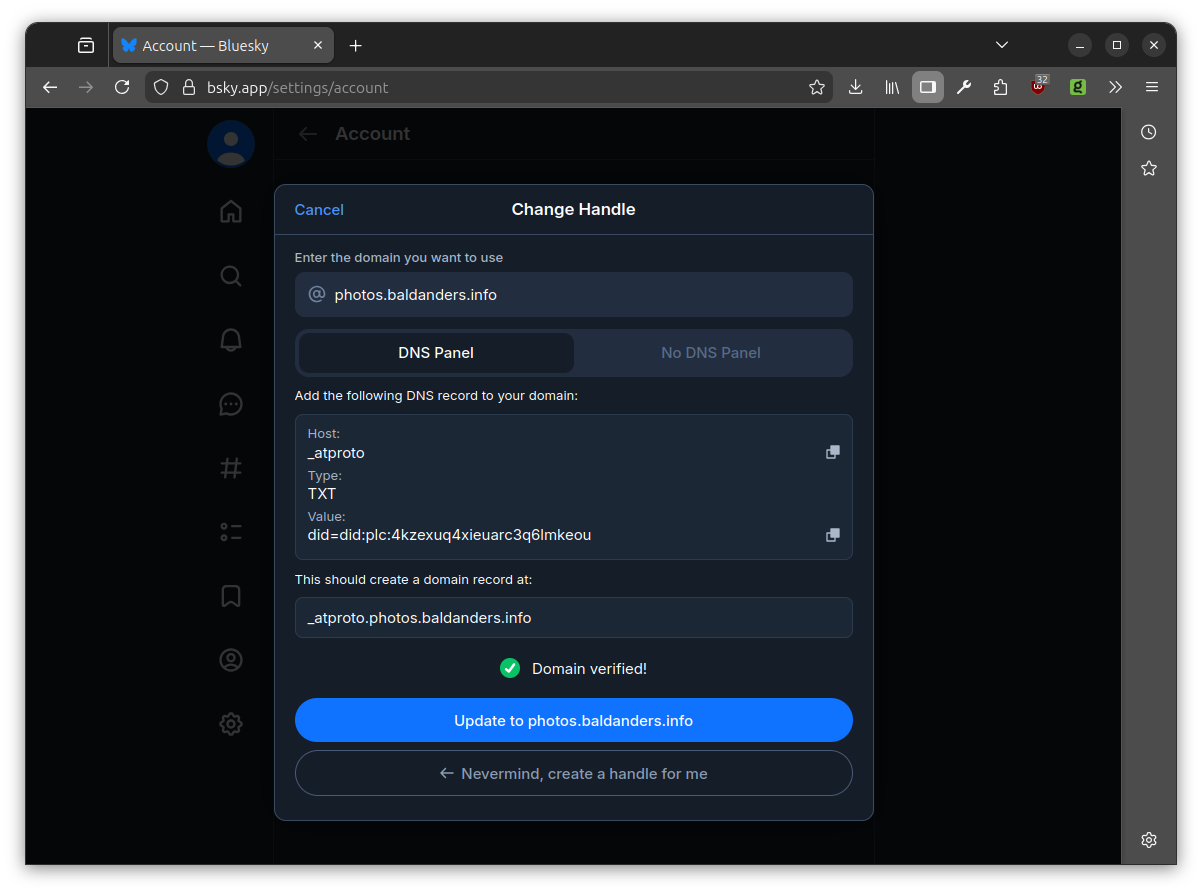Open Search via magnifier sidebar icon
The height and width of the screenshot is (893, 1202).
(231, 276)
